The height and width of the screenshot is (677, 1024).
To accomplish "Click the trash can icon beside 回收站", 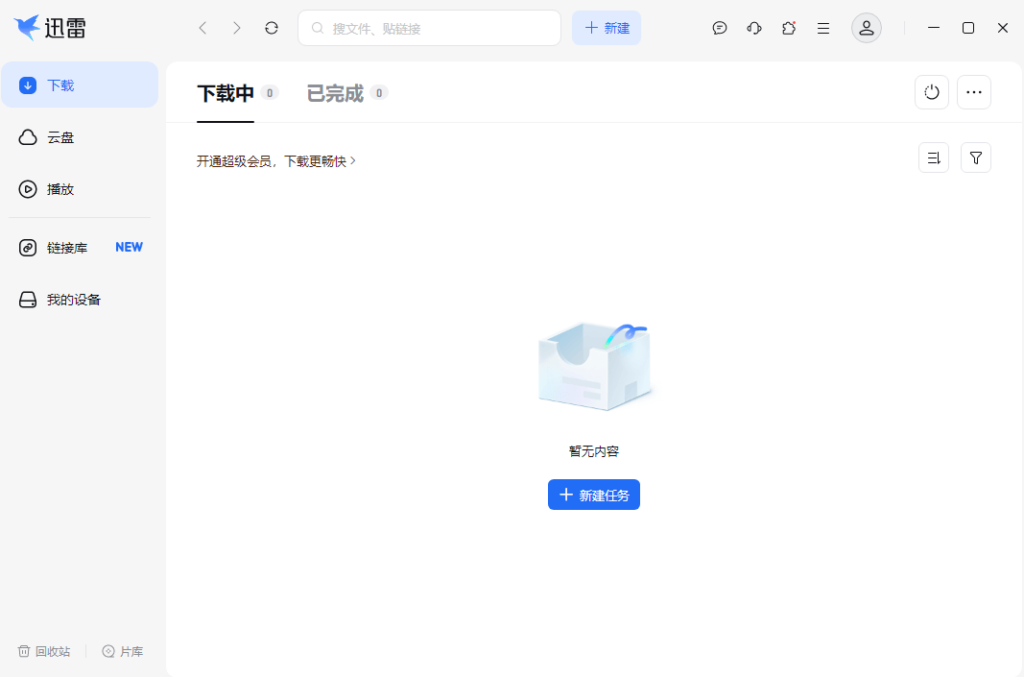I will pos(24,651).
